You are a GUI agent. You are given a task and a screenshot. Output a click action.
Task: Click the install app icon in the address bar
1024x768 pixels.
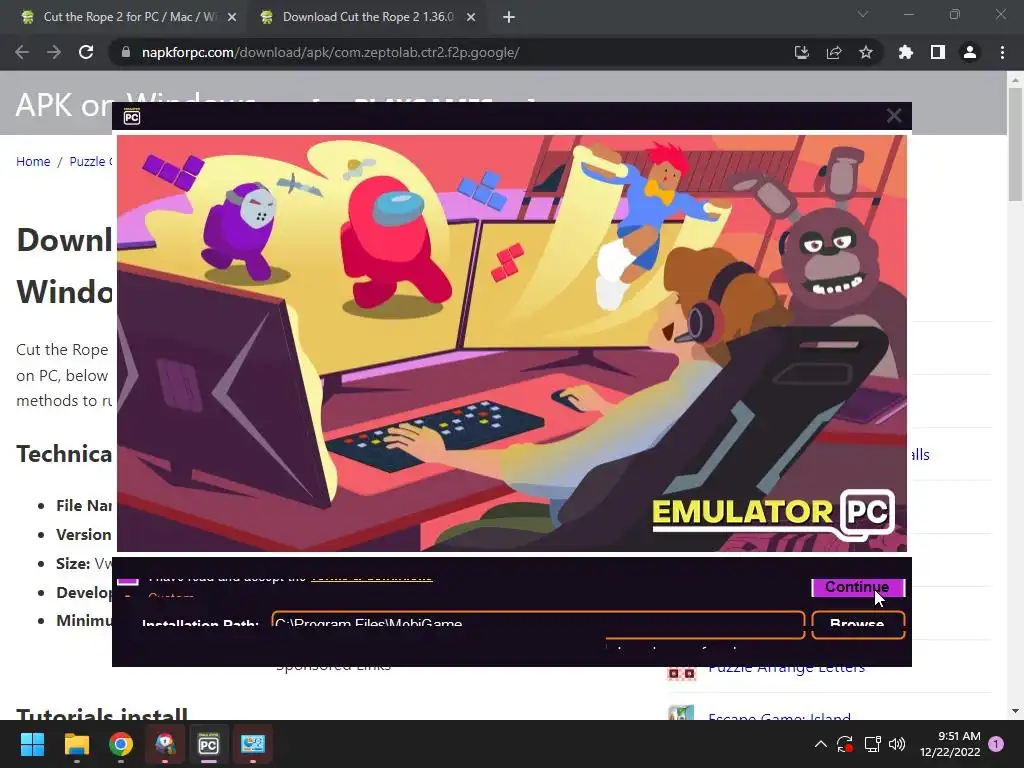801,52
